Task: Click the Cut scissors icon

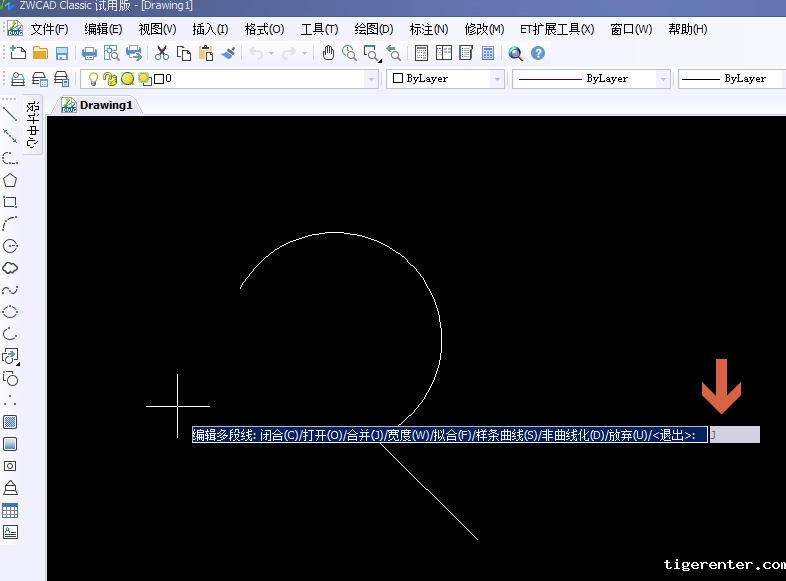Action: pos(162,53)
